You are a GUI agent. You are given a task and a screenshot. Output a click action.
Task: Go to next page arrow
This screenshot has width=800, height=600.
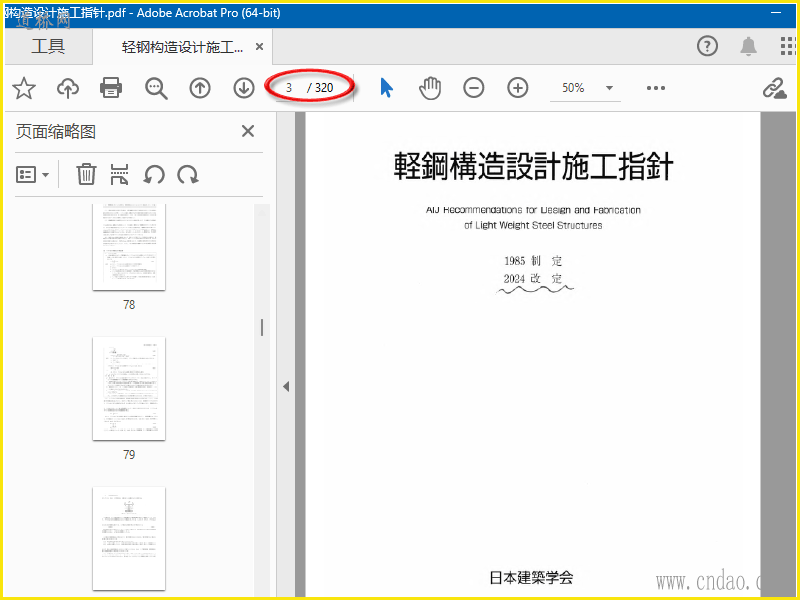click(x=244, y=88)
